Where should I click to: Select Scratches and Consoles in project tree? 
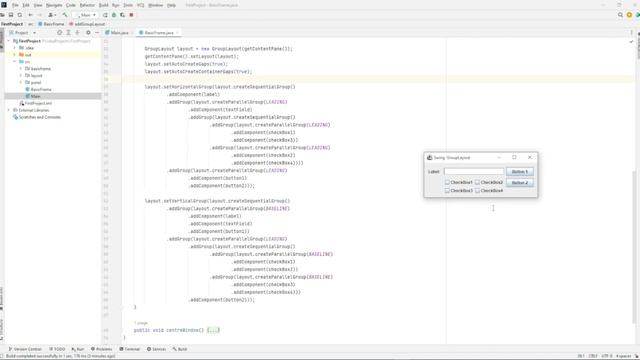[x=37, y=117]
